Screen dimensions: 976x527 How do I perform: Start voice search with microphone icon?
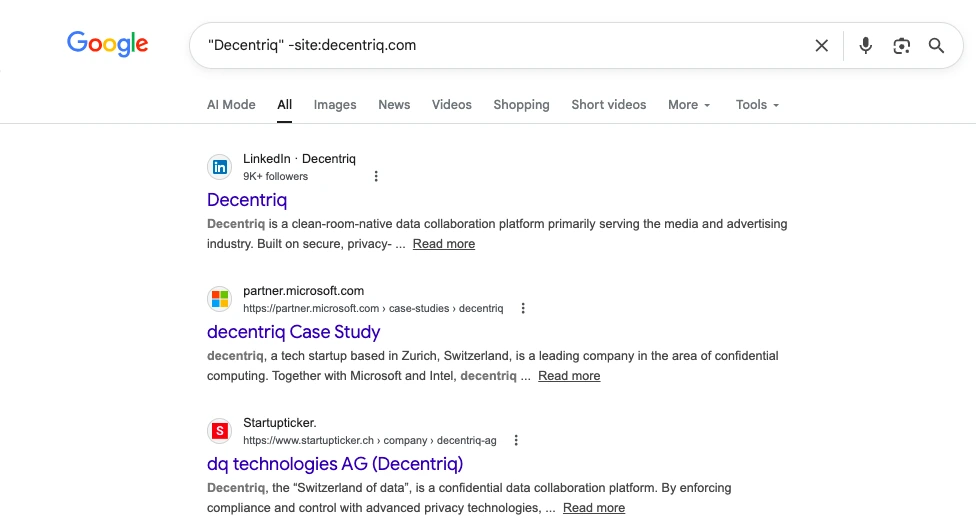click(x=865, y=45)
